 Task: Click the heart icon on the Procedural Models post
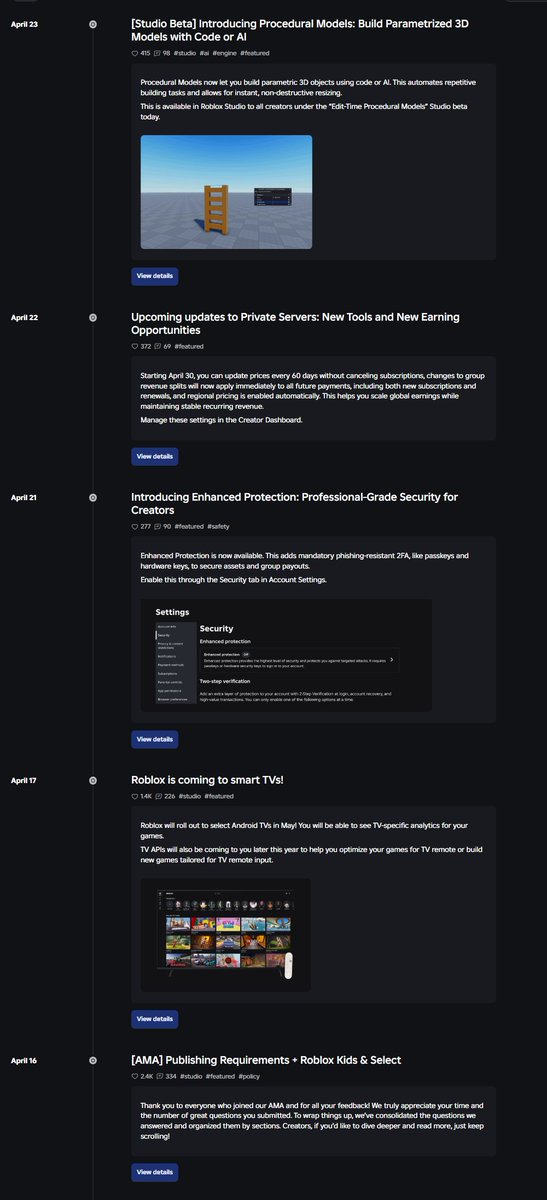point(135,53)
